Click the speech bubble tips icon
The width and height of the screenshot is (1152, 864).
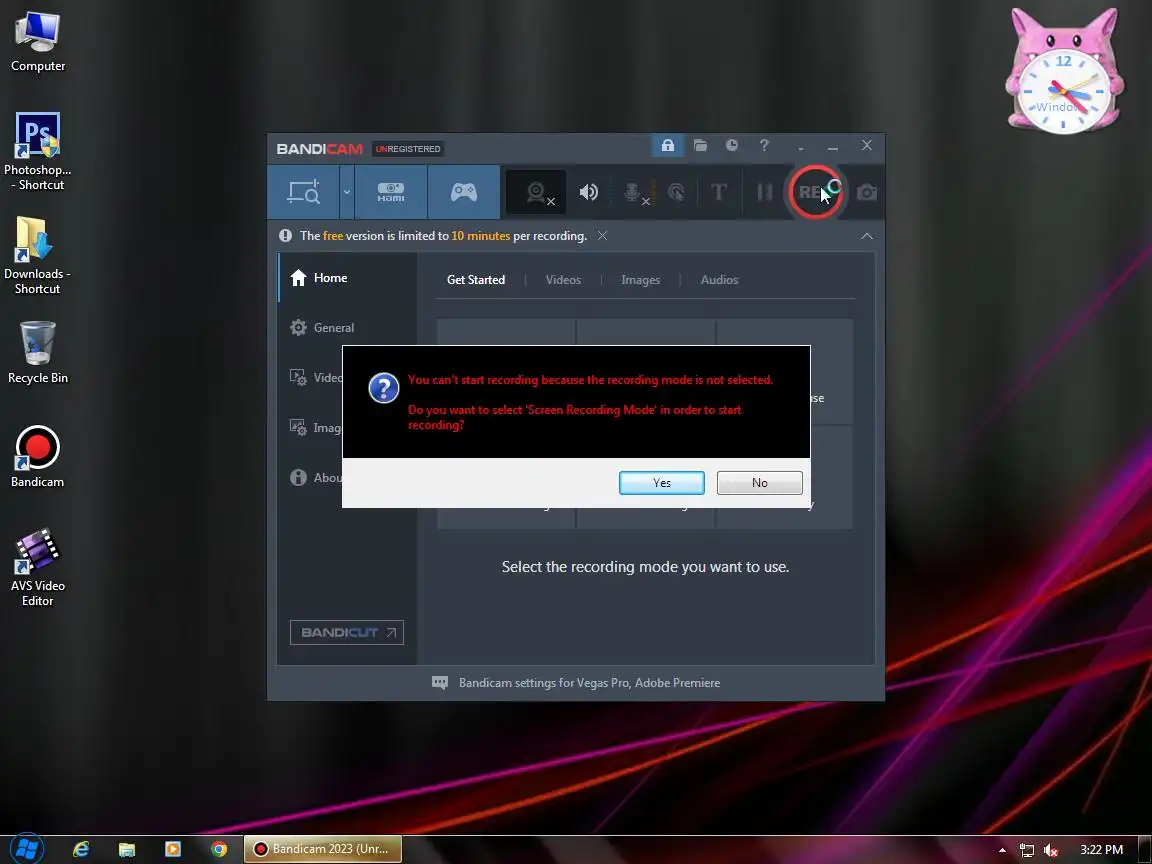point(440,683)
